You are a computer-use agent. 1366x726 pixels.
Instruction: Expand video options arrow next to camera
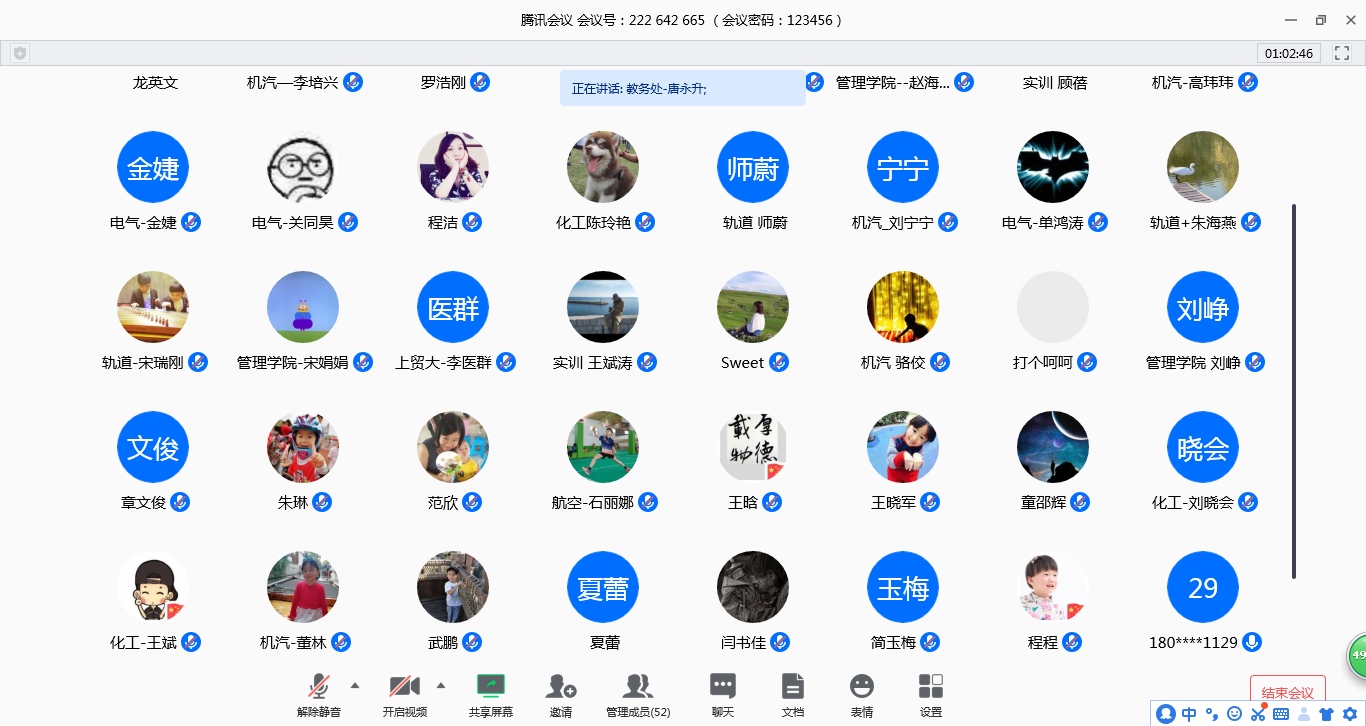pos(441,685)
